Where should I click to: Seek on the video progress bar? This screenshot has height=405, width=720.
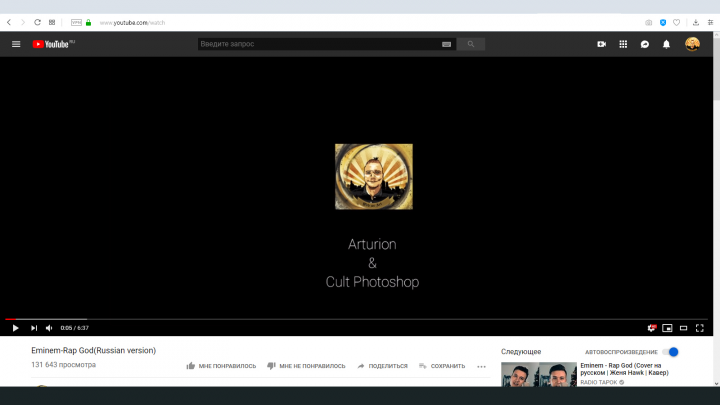(356, 319)
